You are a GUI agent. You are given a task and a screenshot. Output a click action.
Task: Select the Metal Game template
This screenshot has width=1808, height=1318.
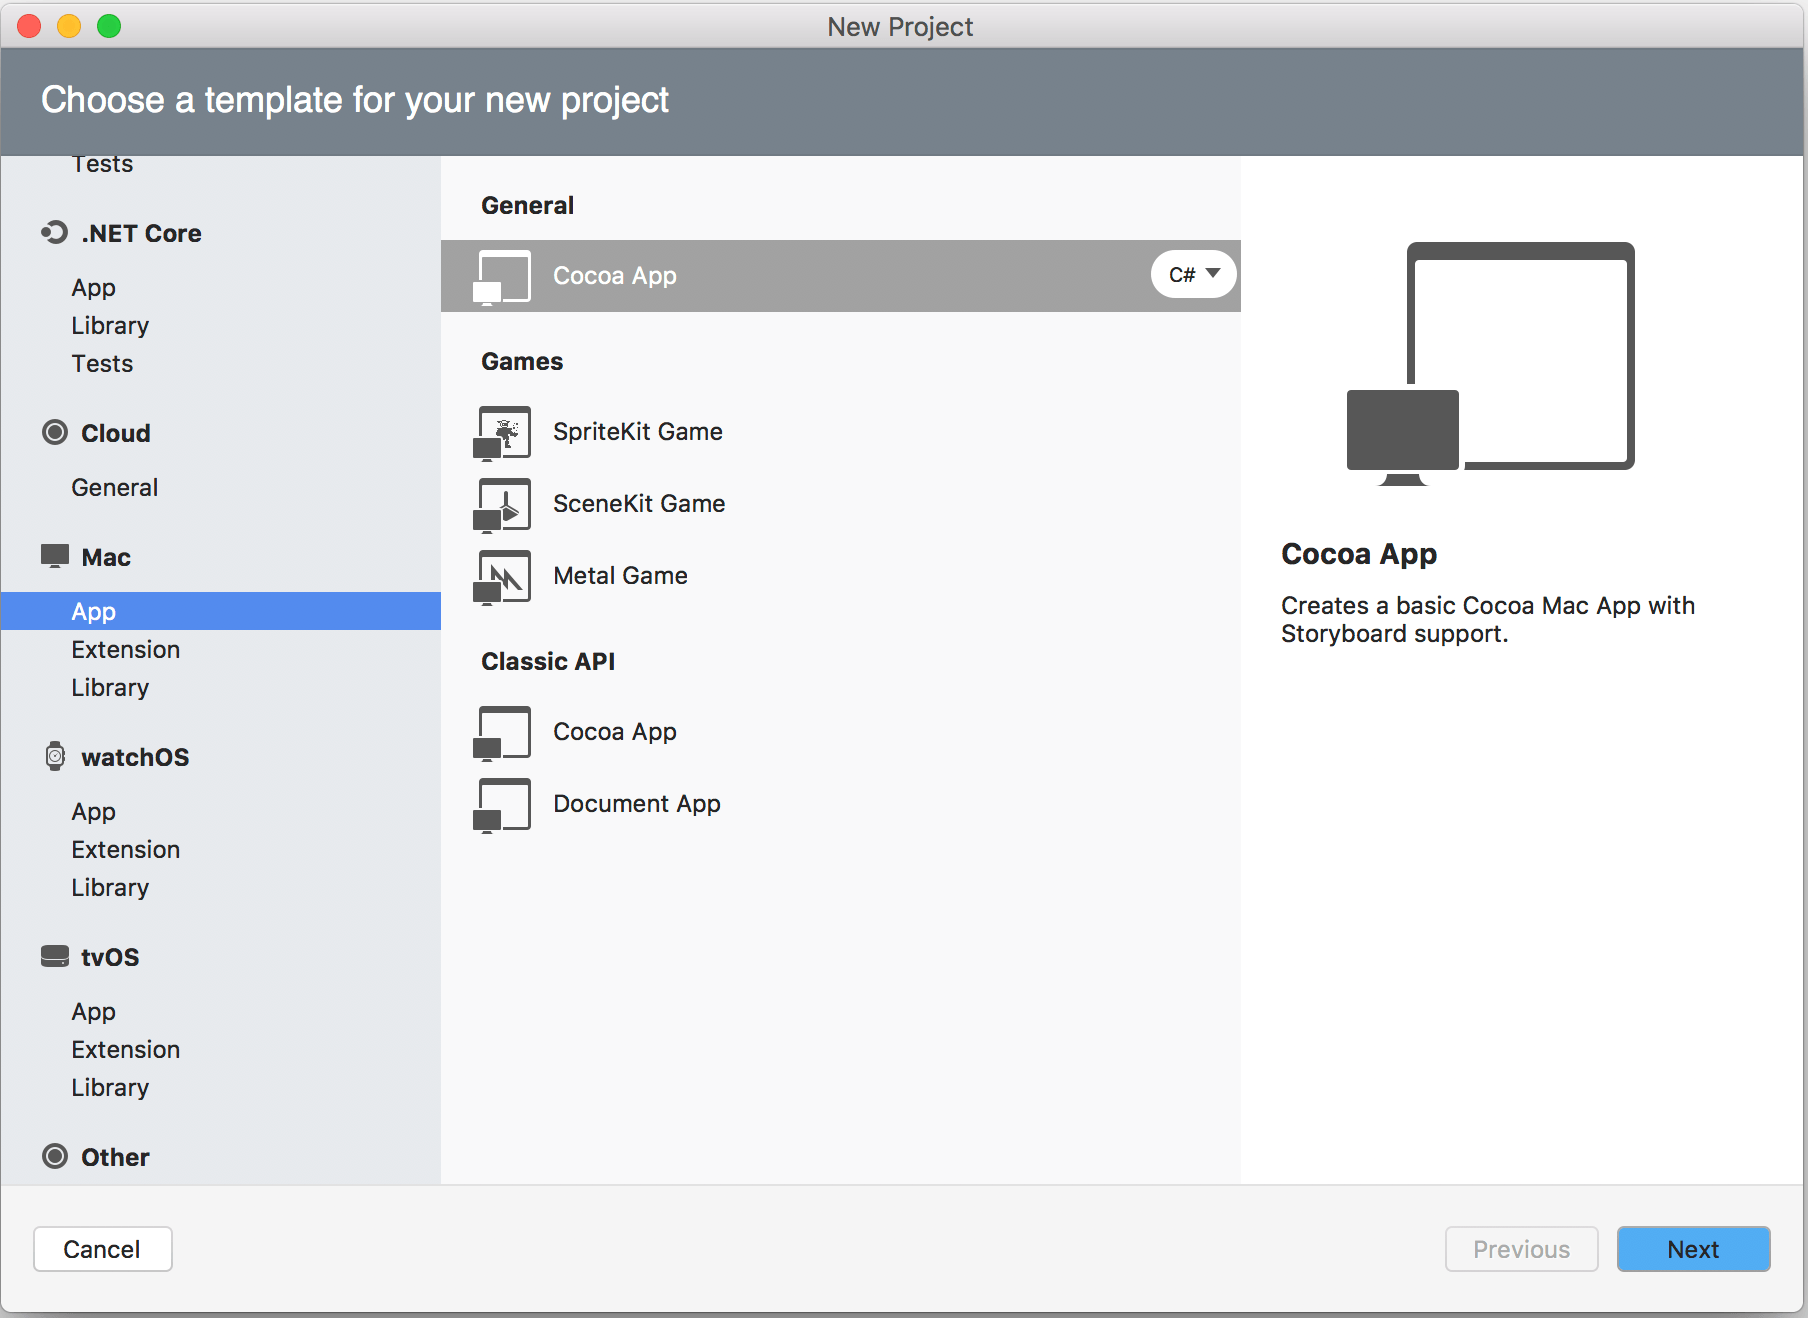(841, 576)
